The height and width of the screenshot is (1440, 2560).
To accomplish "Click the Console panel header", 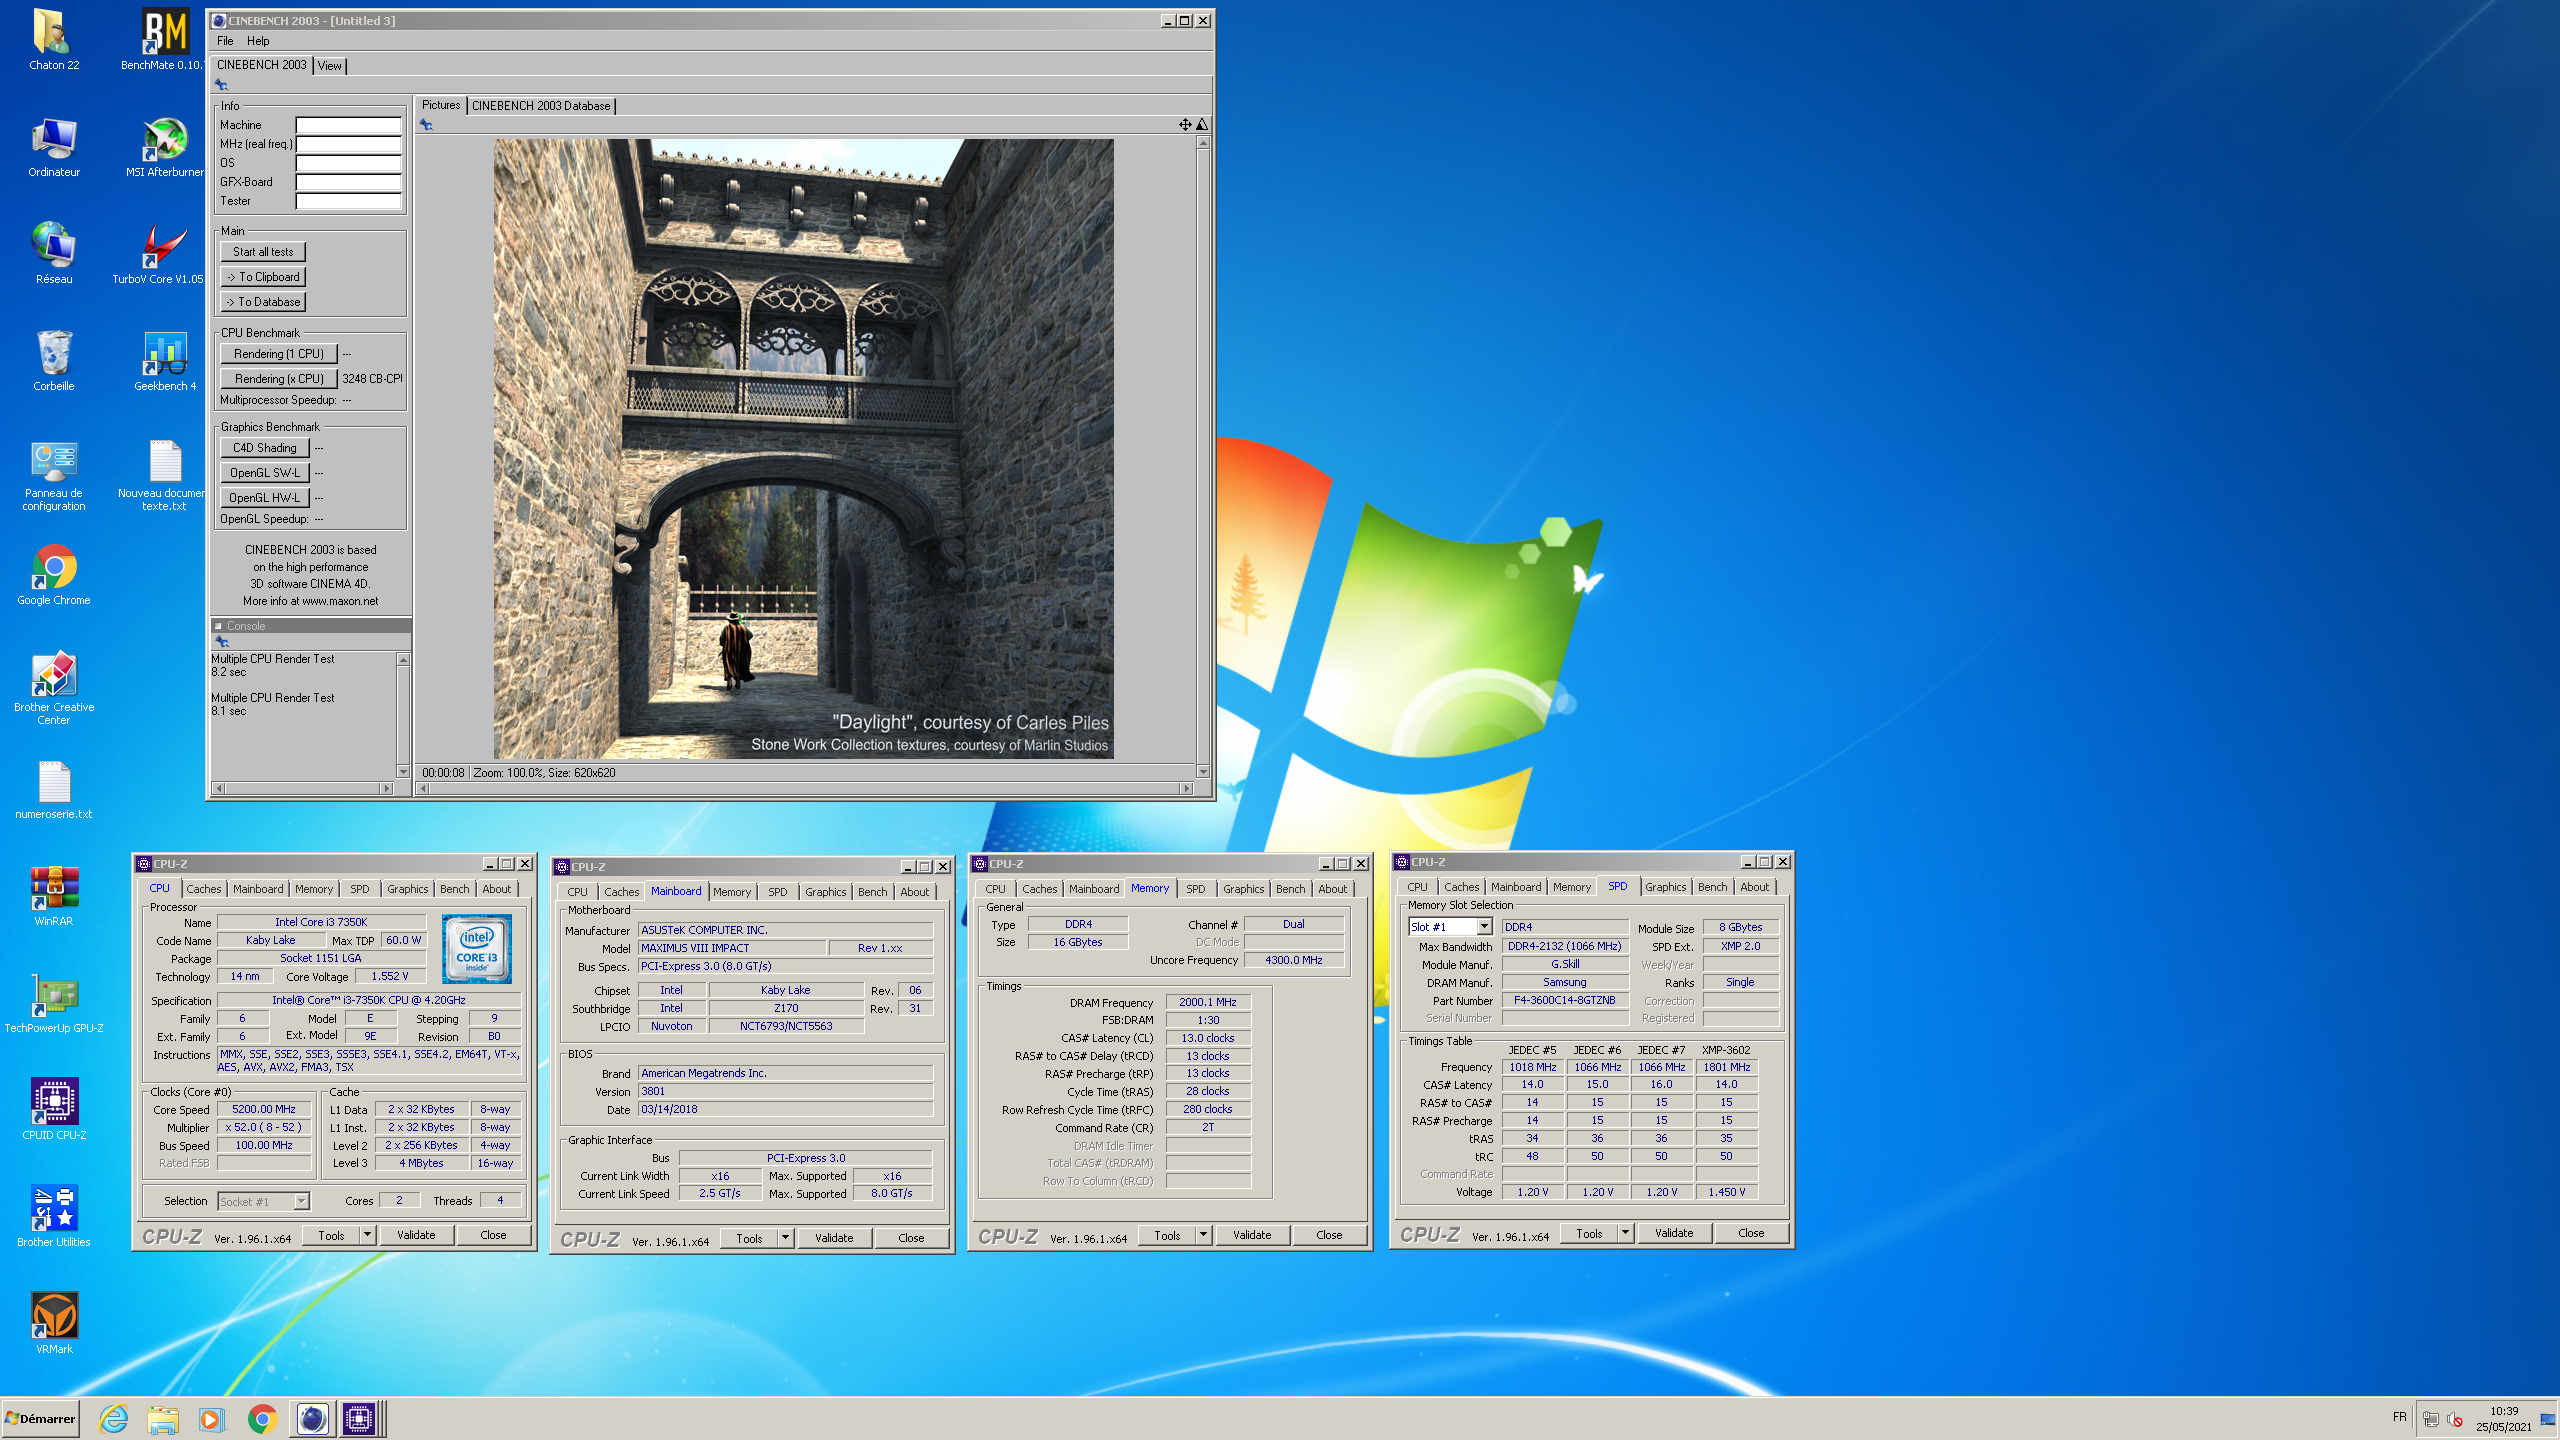I will (310, 626).
